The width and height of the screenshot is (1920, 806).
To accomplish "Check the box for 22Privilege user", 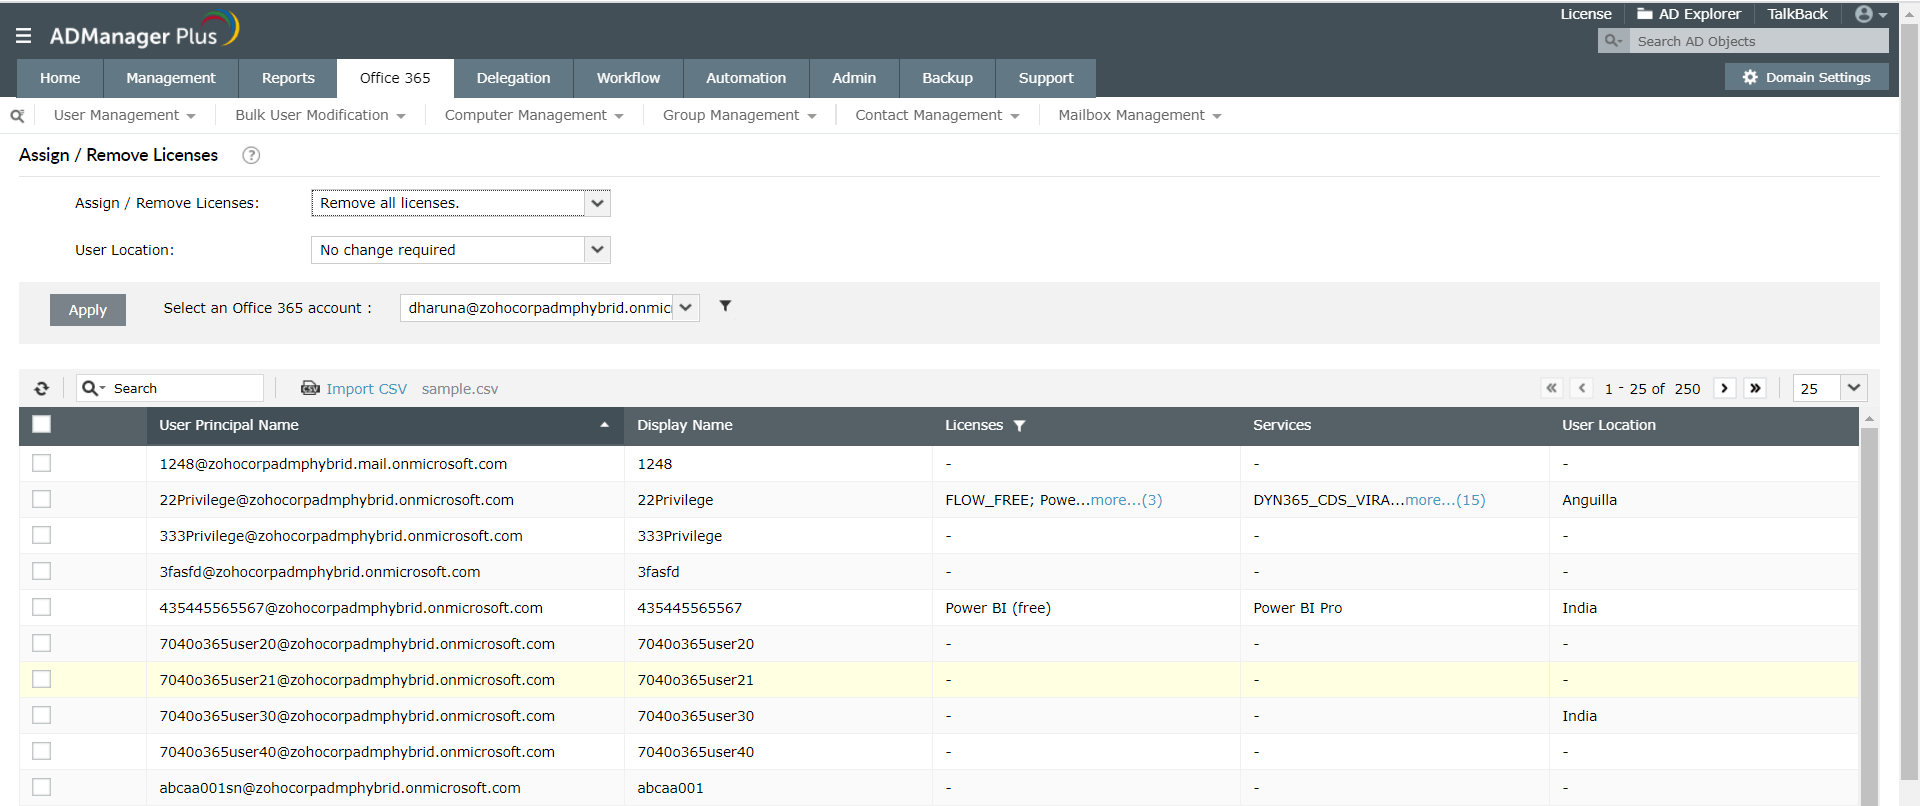I will [42, 499].
